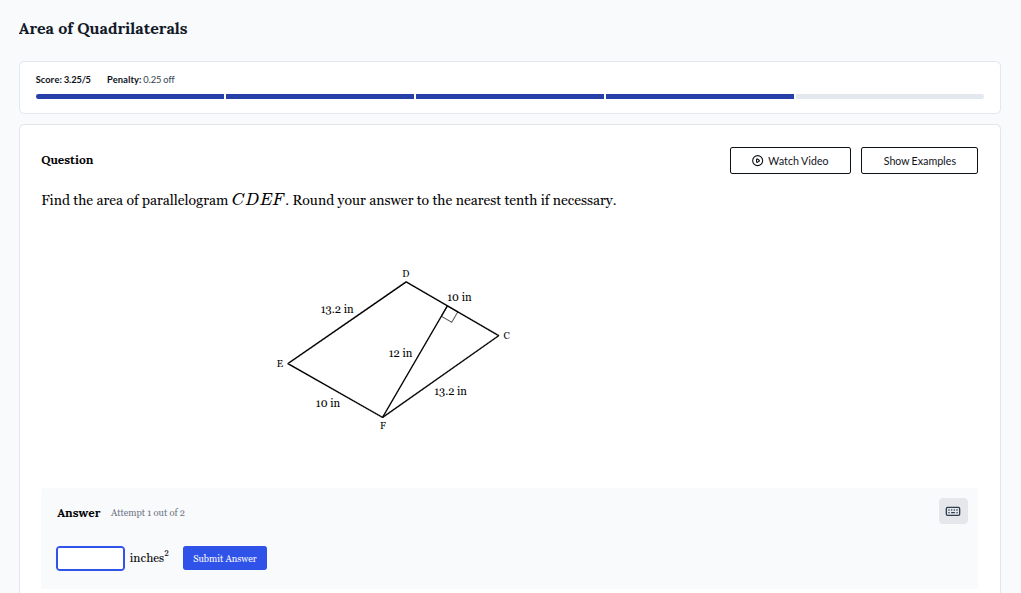Click the 12 in diagonal label

[x=402, y=352]
